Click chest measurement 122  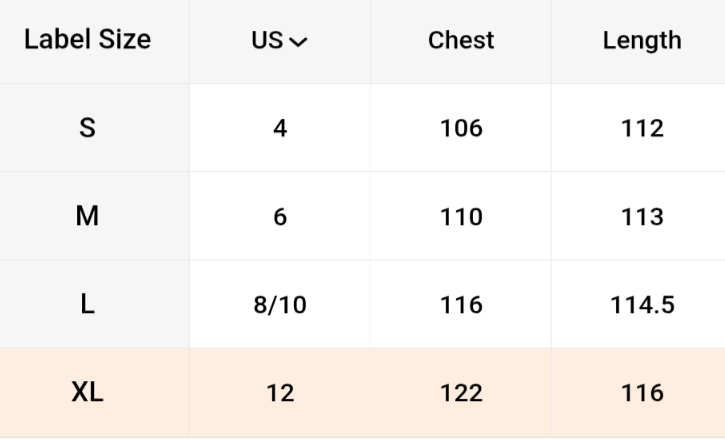[x=461, y=393]
